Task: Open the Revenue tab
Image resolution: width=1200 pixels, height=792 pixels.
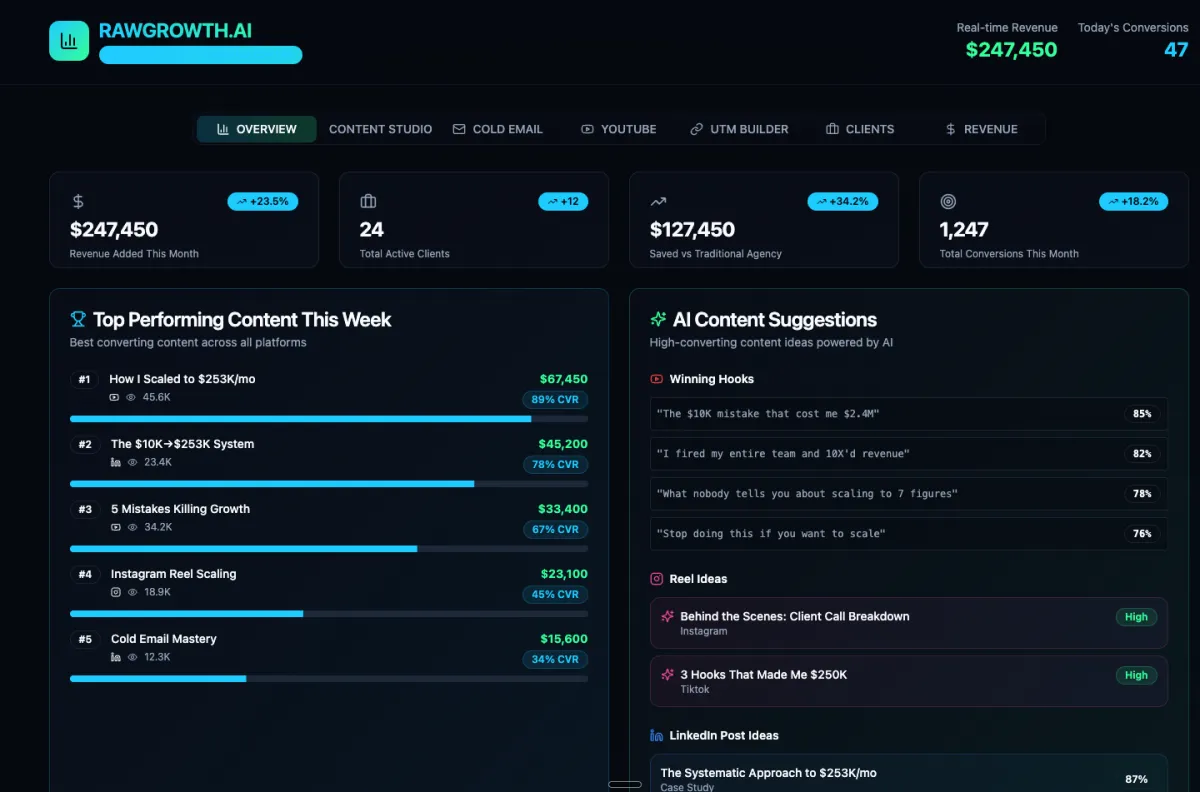Action: click(x=981, y=129)
